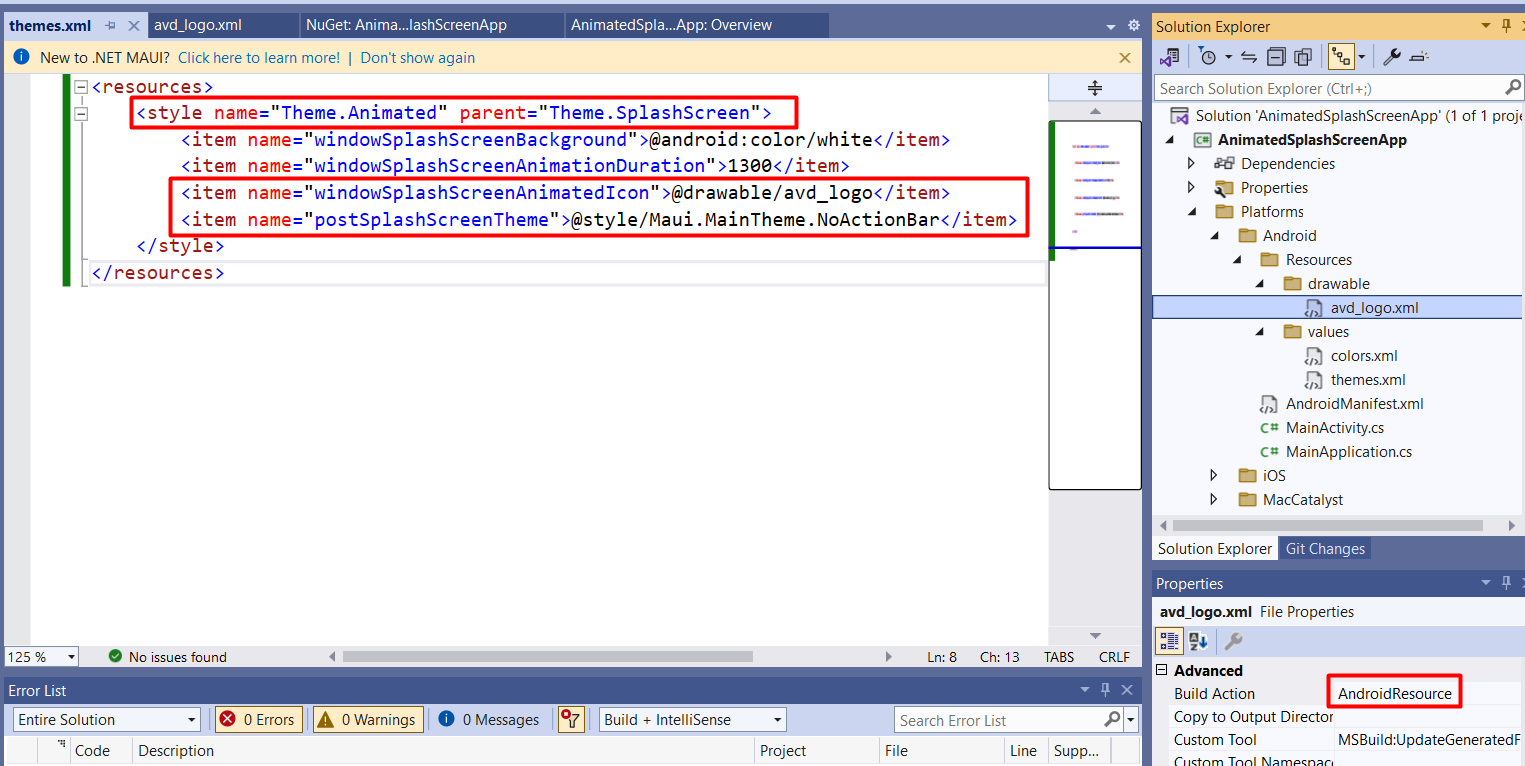The height and width of the screenshot is (766, 1525).
Task: Click 'Click here to learn more!' link
Action: point(259,58)
